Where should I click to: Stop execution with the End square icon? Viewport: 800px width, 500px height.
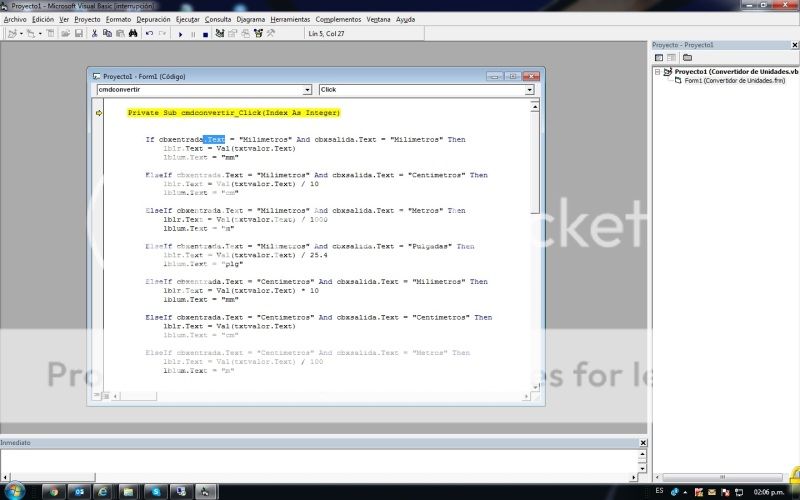(x=206, y=34)
